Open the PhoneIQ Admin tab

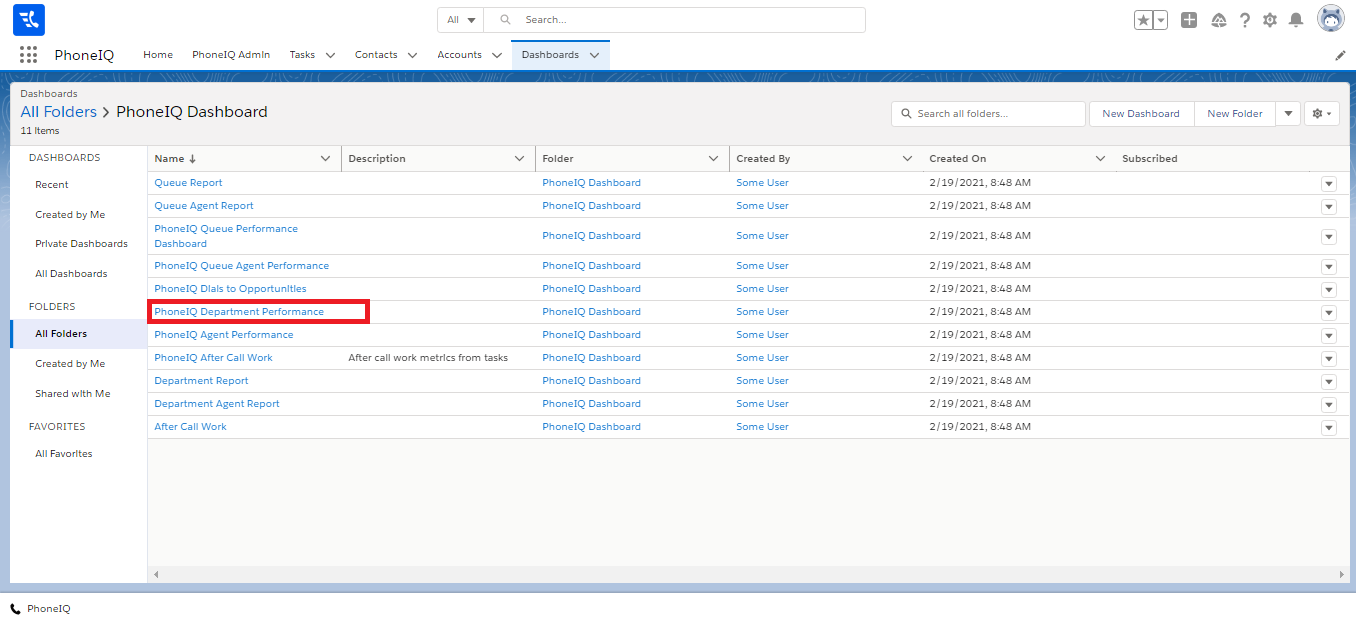click(231, 55)
